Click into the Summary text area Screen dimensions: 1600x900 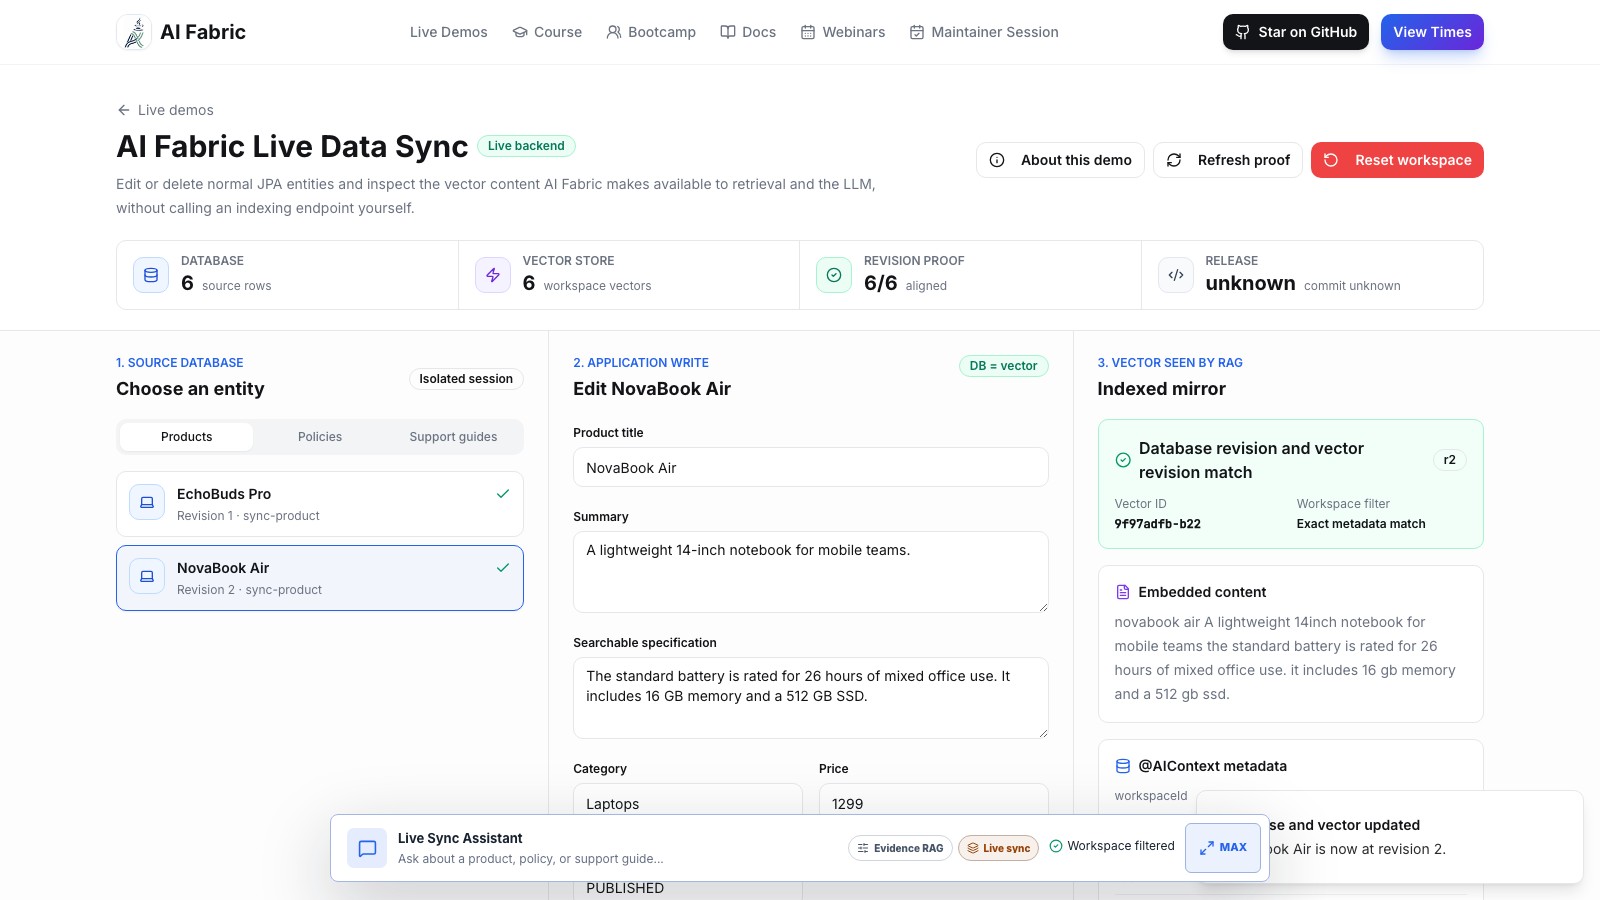[x=811, y=572]
